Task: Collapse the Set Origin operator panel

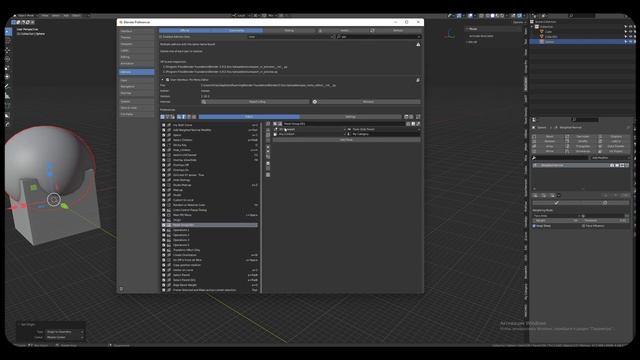Action: [x=19, y=324]
